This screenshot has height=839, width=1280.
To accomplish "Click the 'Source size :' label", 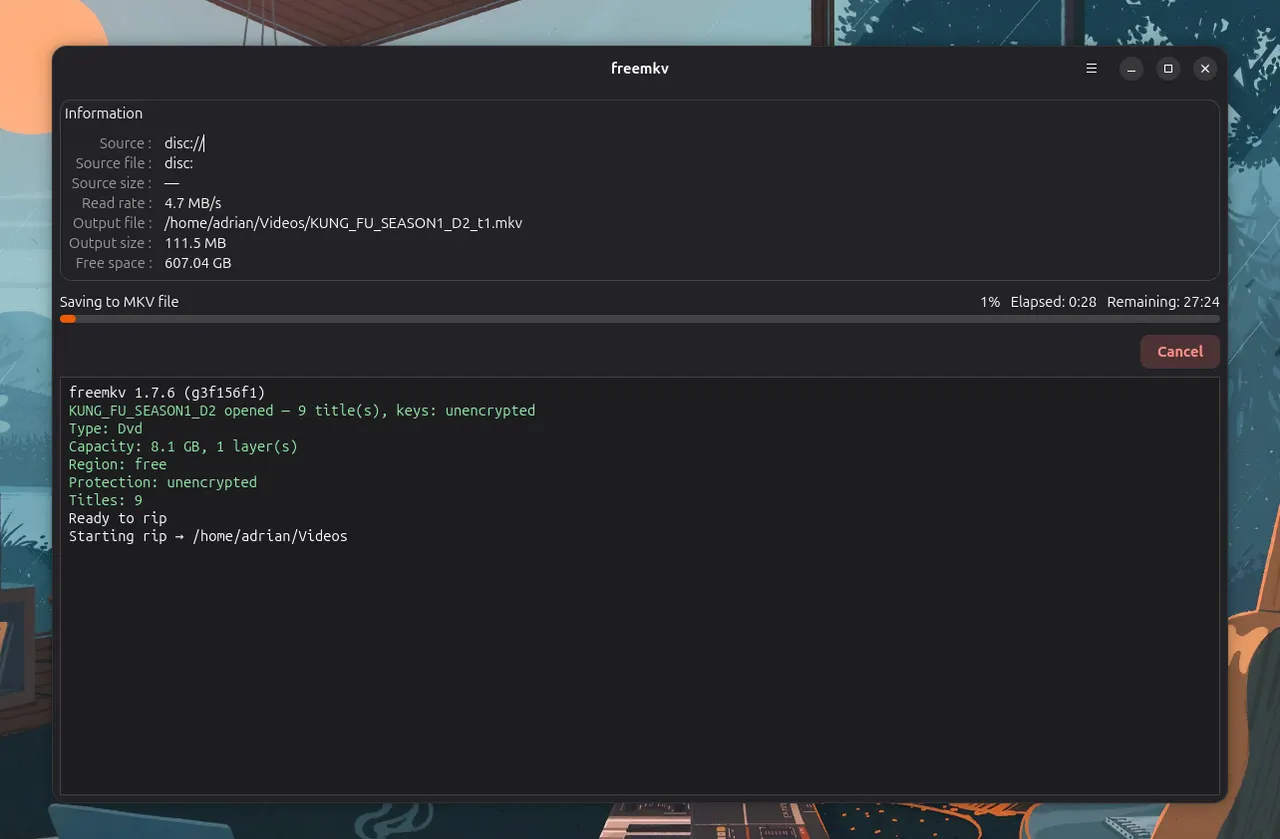I will [112, 183].
